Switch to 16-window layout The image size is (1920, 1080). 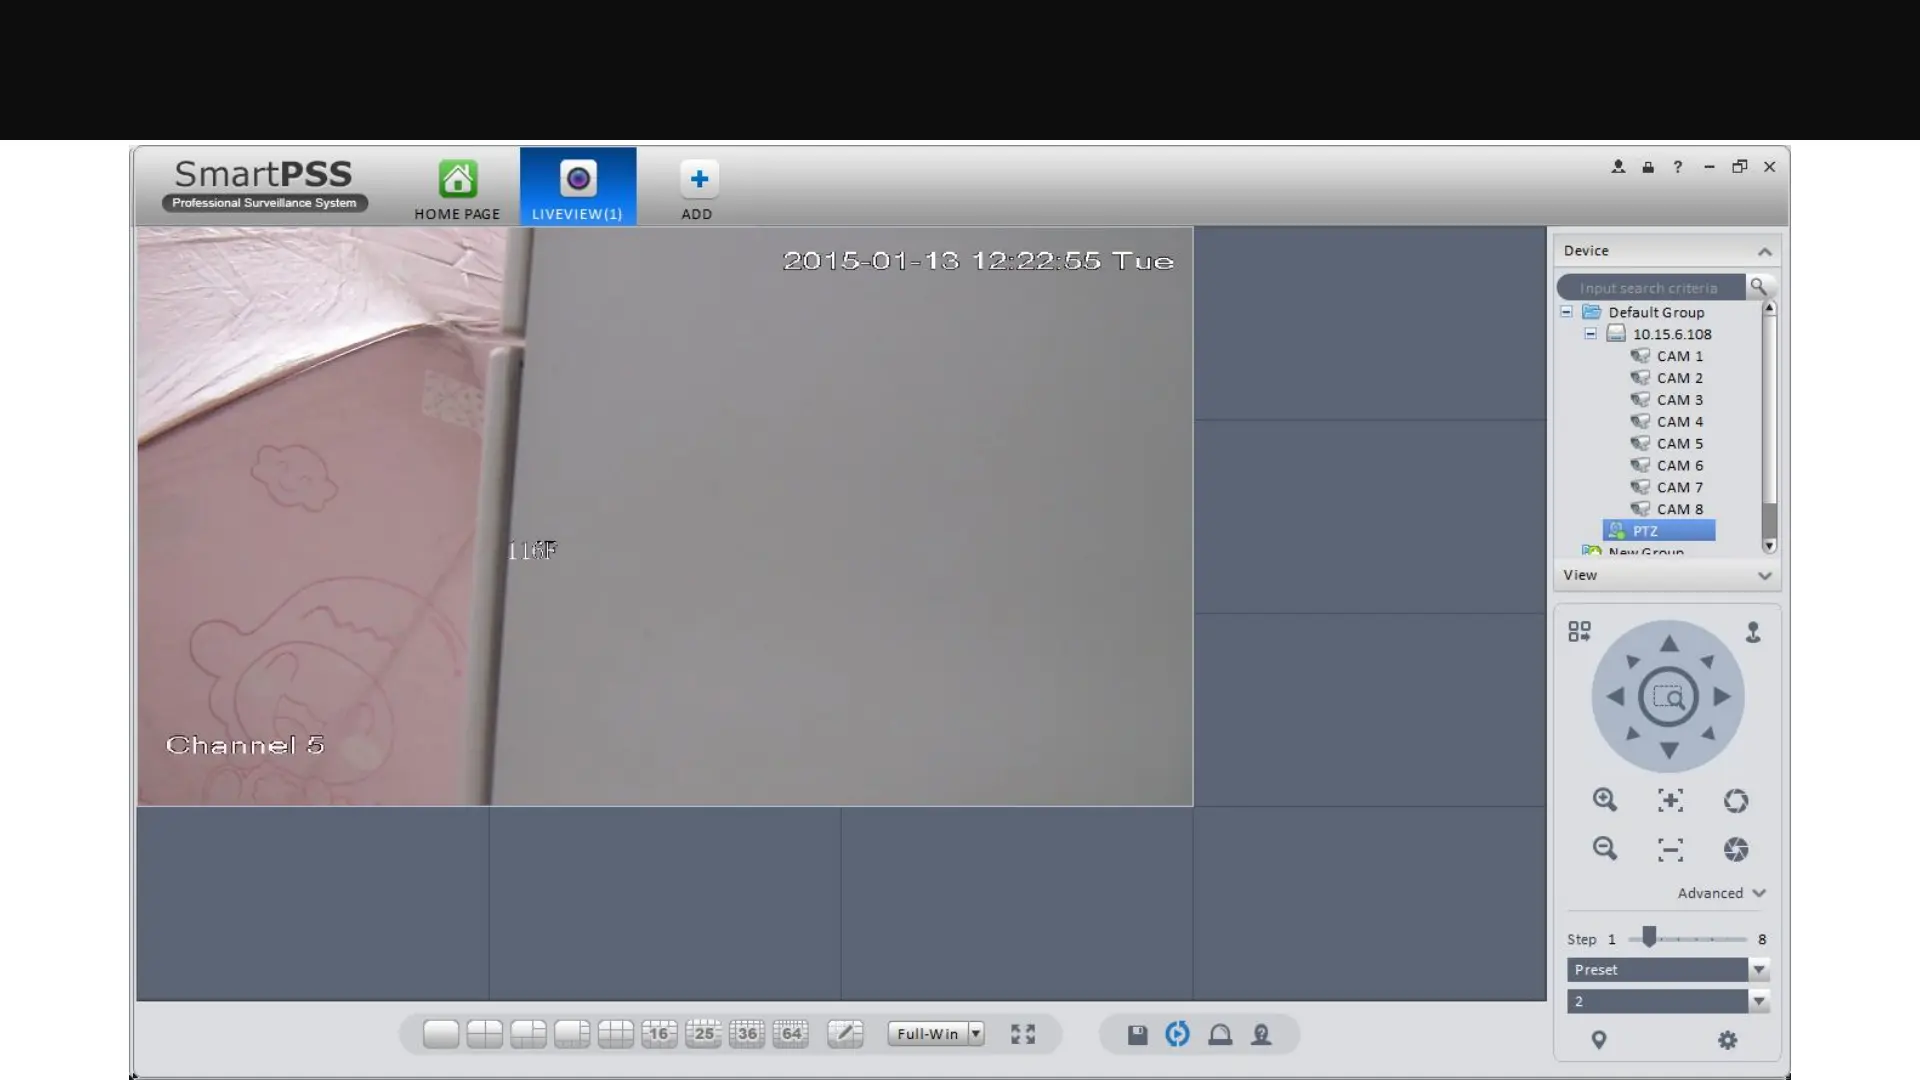[660, 1034]
